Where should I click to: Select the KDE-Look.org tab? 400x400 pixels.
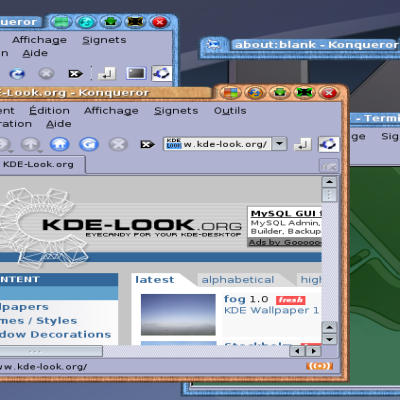pos(38,164)
